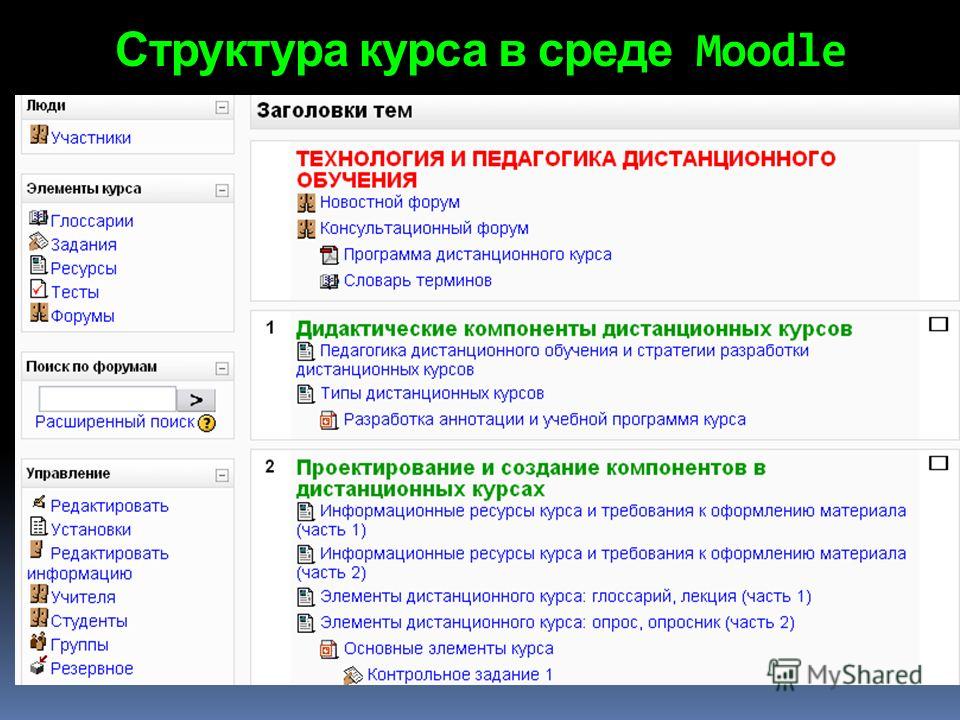Open Элементы курса: опрос, опросник link
Image resolution: width=960 pixels, height=720 pixels.
pyautogui.click(x=557, y=623)
